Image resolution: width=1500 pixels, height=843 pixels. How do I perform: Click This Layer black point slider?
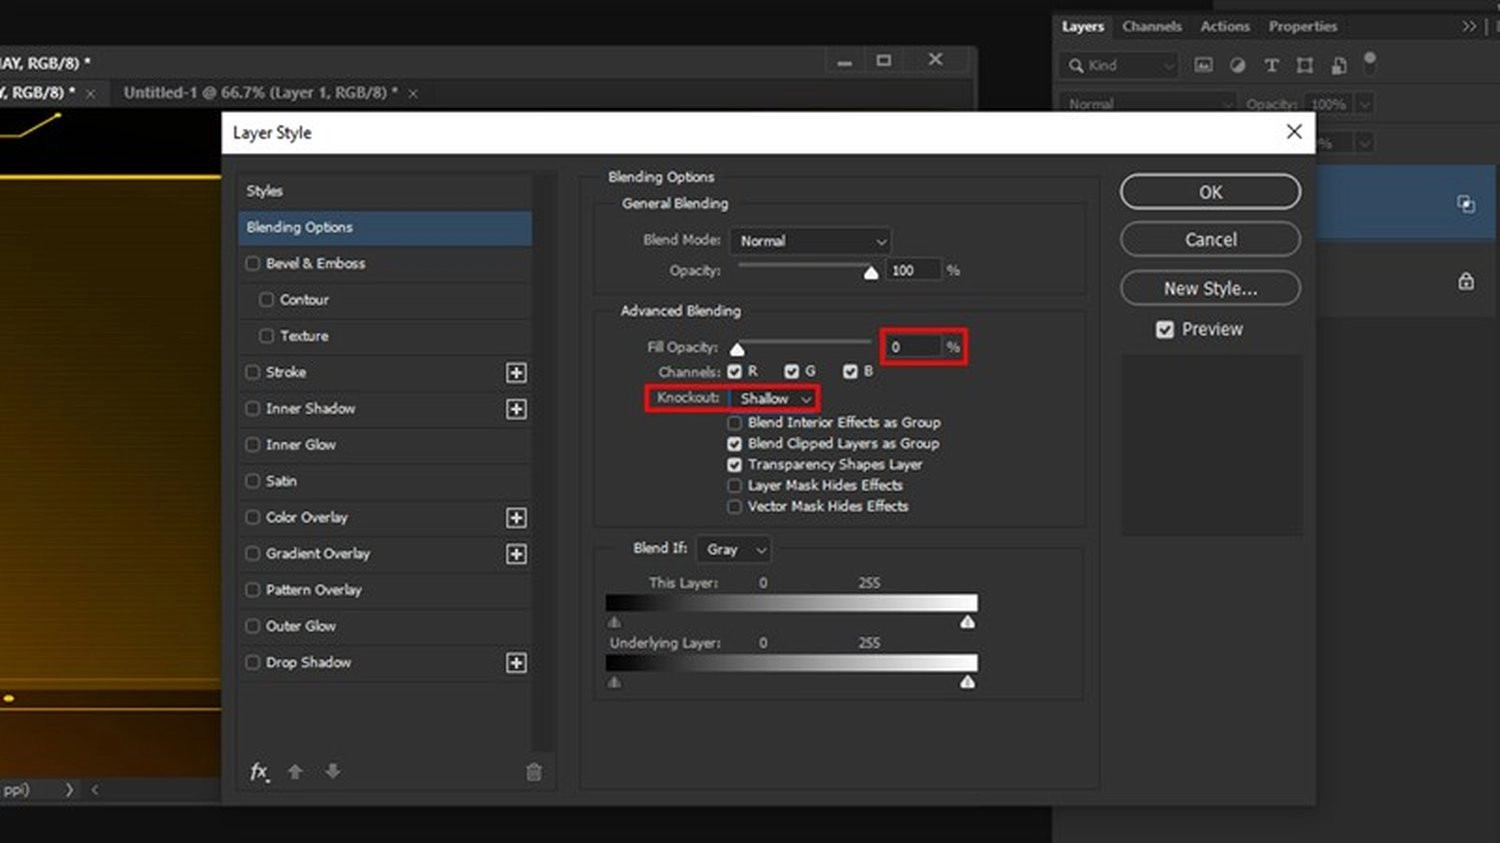pos(614,622)
